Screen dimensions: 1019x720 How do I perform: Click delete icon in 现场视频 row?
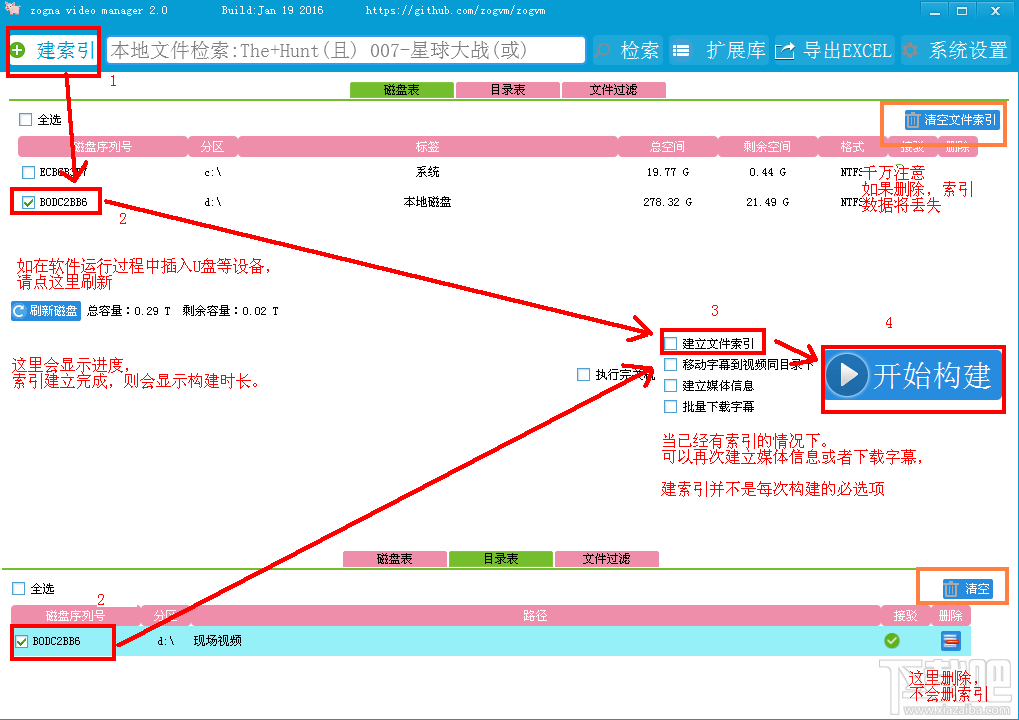point(951,641)
